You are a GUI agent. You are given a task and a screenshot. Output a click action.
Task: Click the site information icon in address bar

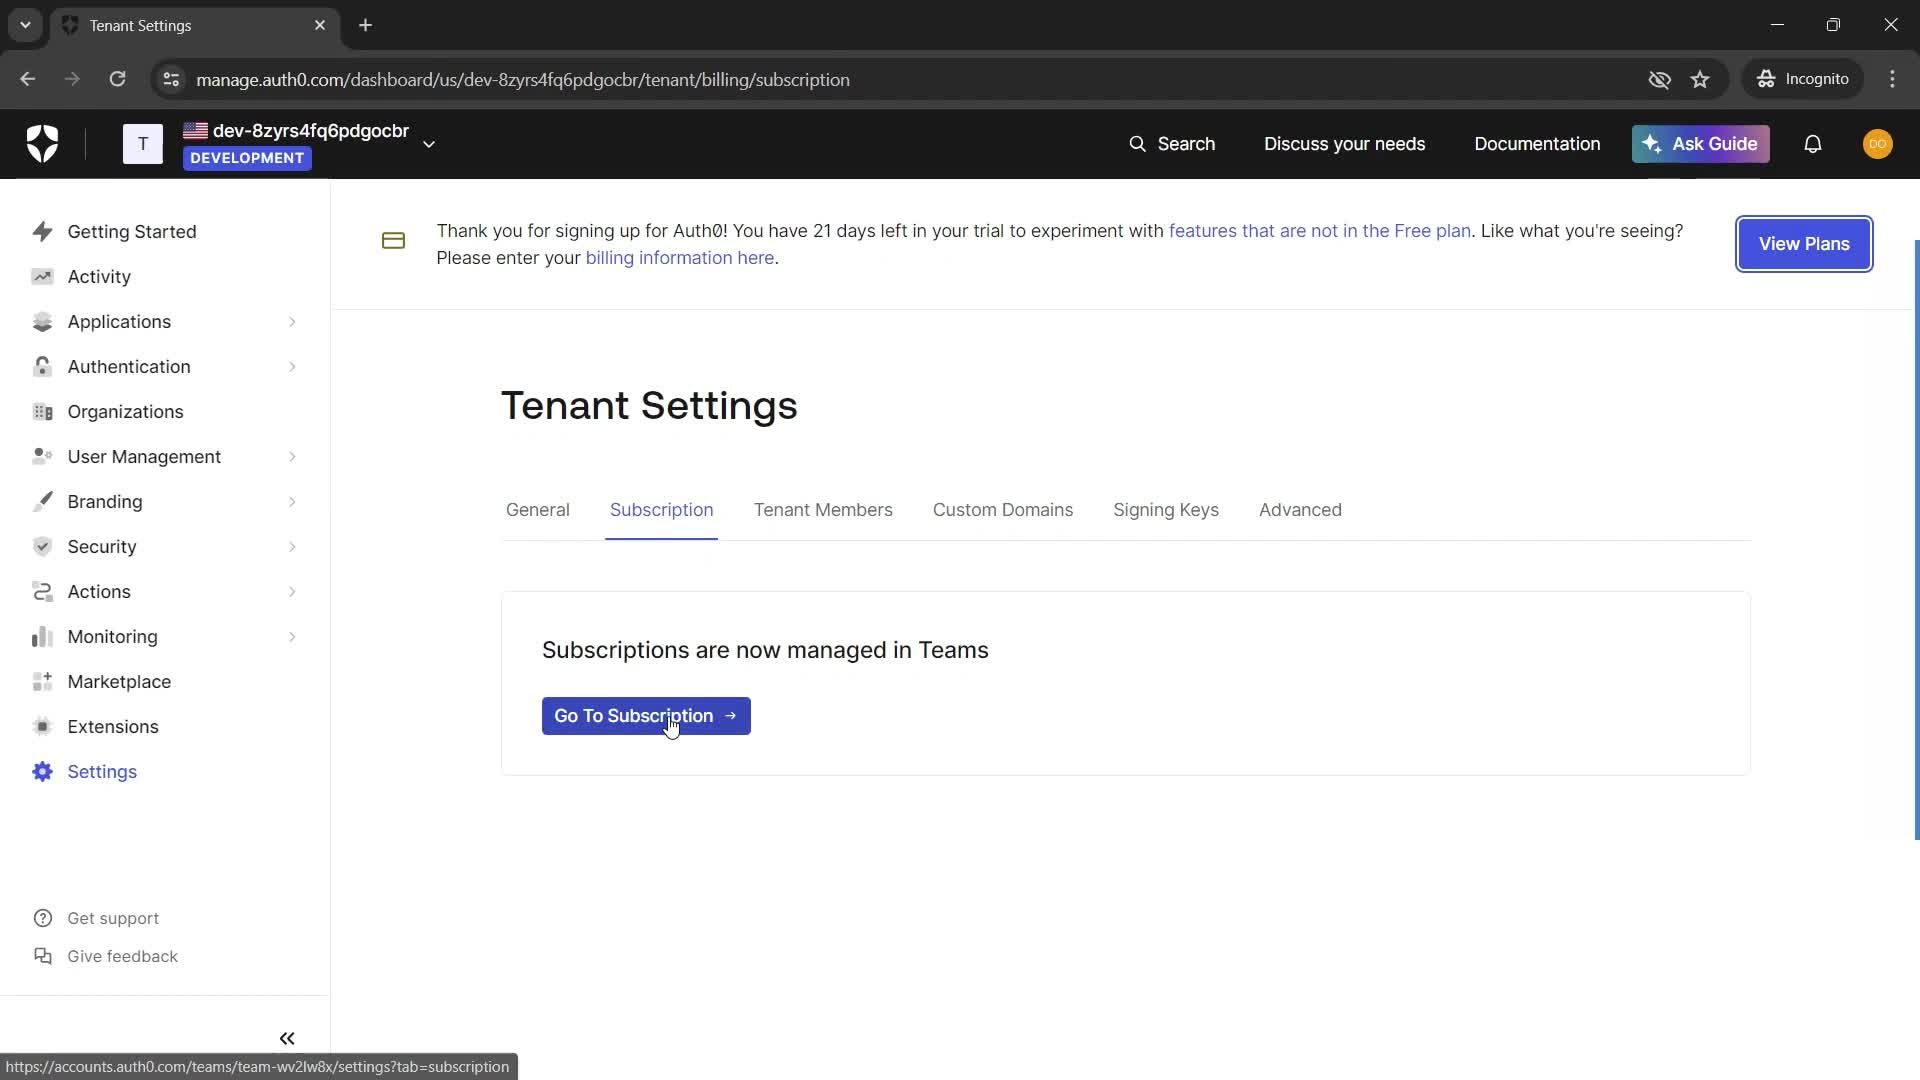click(171, 79)
